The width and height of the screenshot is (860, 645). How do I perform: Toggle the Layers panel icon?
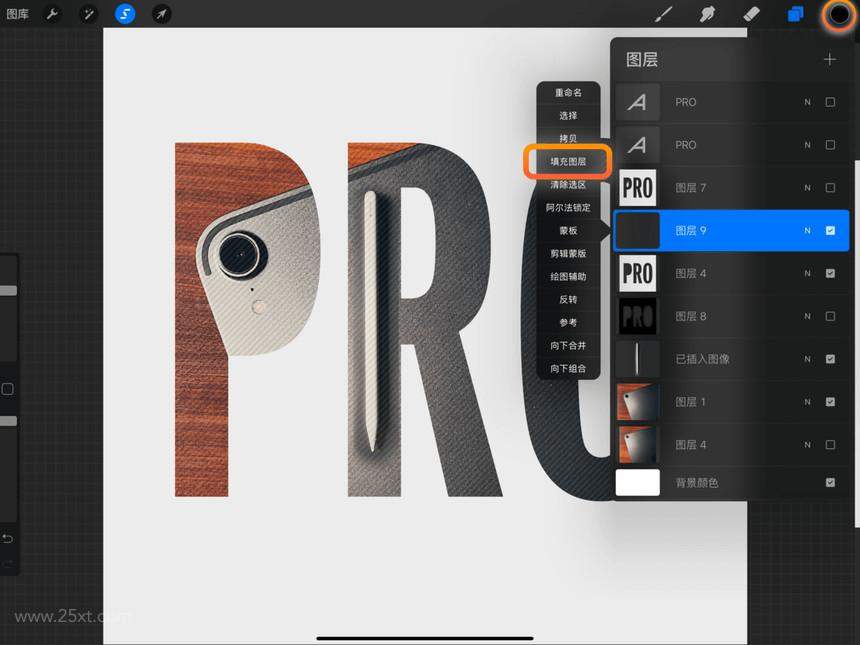pos(795,14)
